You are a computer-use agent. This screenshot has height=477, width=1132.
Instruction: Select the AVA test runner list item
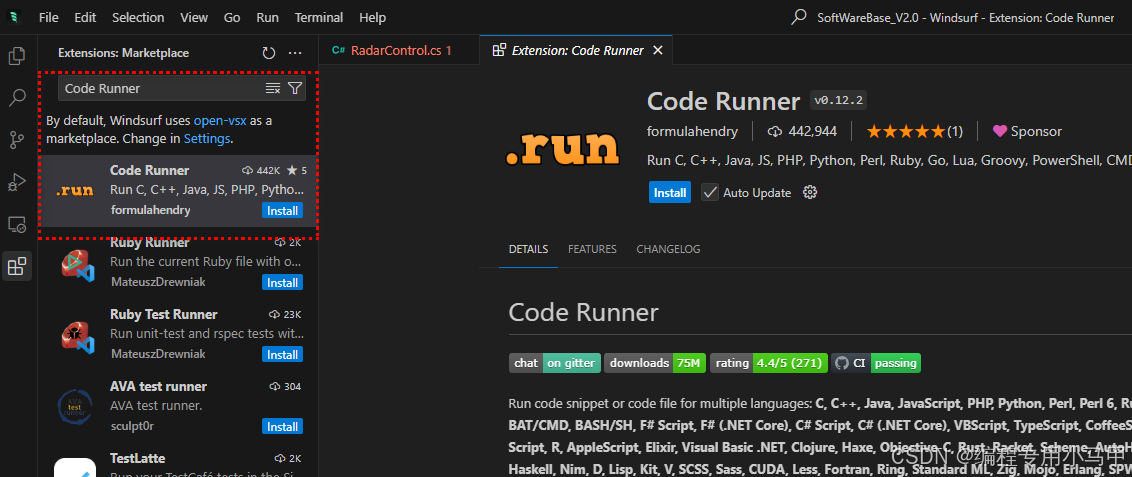178,407
